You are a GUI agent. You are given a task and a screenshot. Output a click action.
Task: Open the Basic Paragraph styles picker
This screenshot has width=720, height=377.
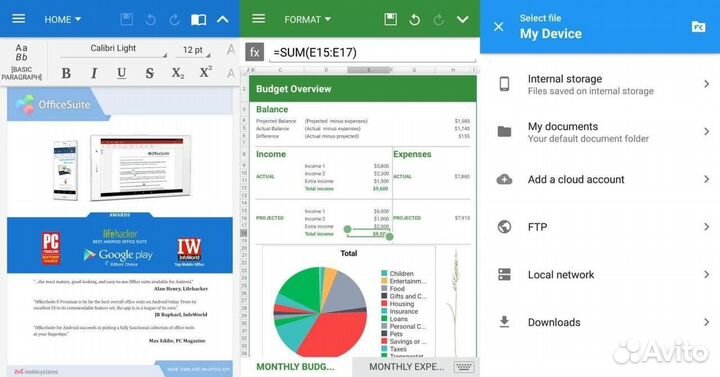click(x=22, y=62)
